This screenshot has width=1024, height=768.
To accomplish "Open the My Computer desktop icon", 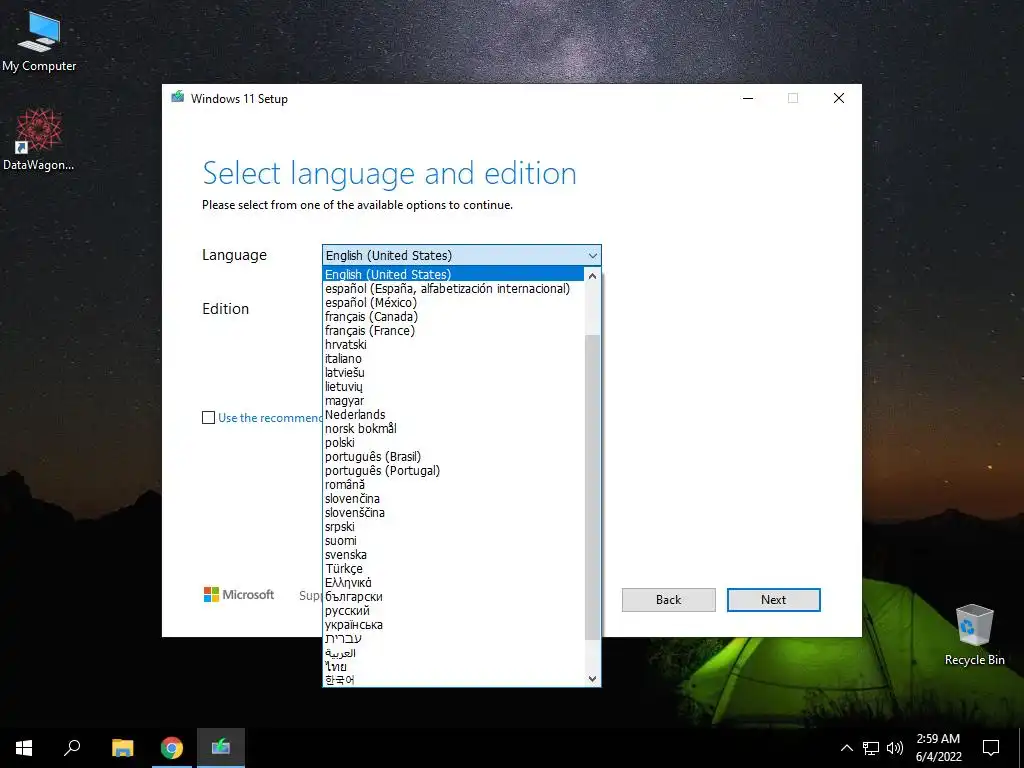I will coord(39,40).
